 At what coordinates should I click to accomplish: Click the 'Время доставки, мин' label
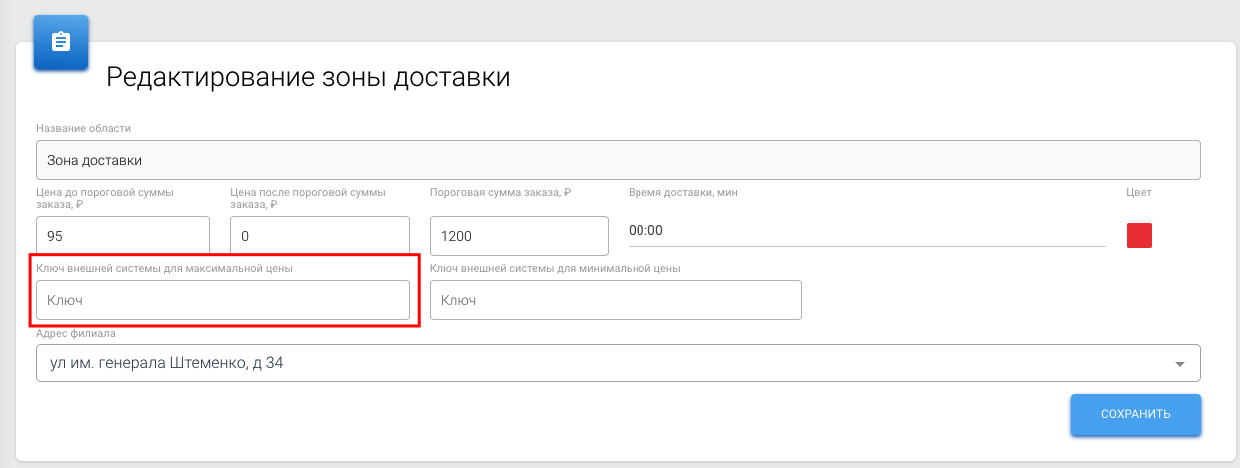pyautogui.click(x=683, y=192)
